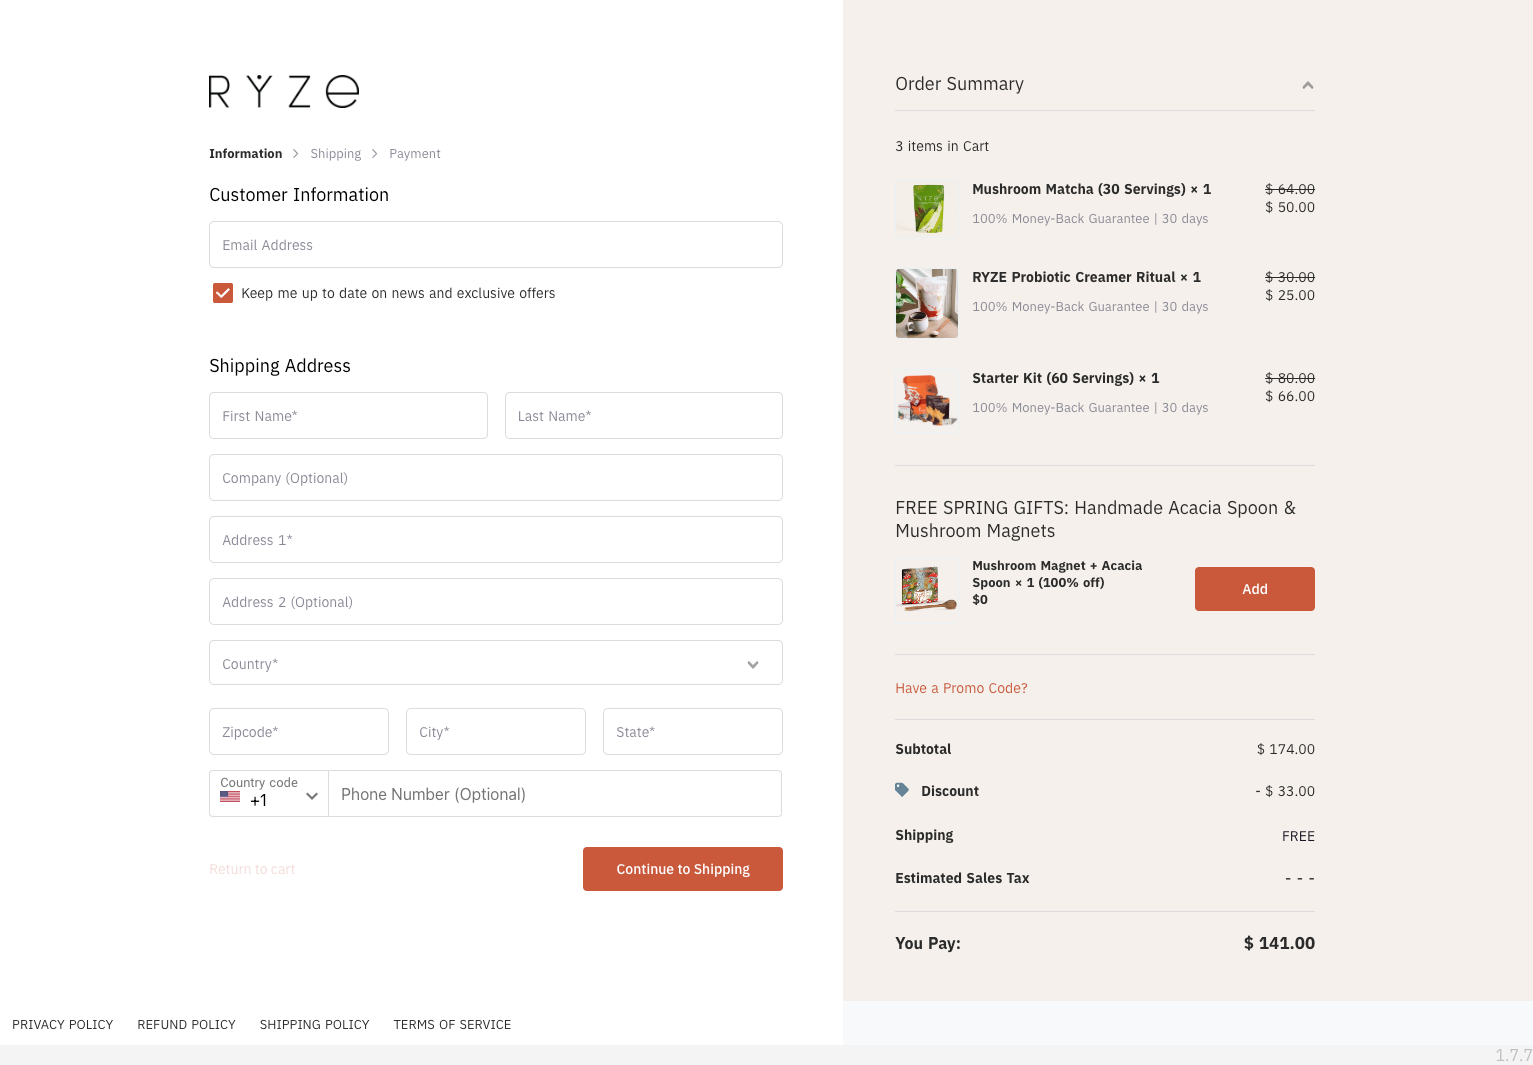Click the US flag icon
The width and height of the screenshot is (1533, 1065).
230,797
